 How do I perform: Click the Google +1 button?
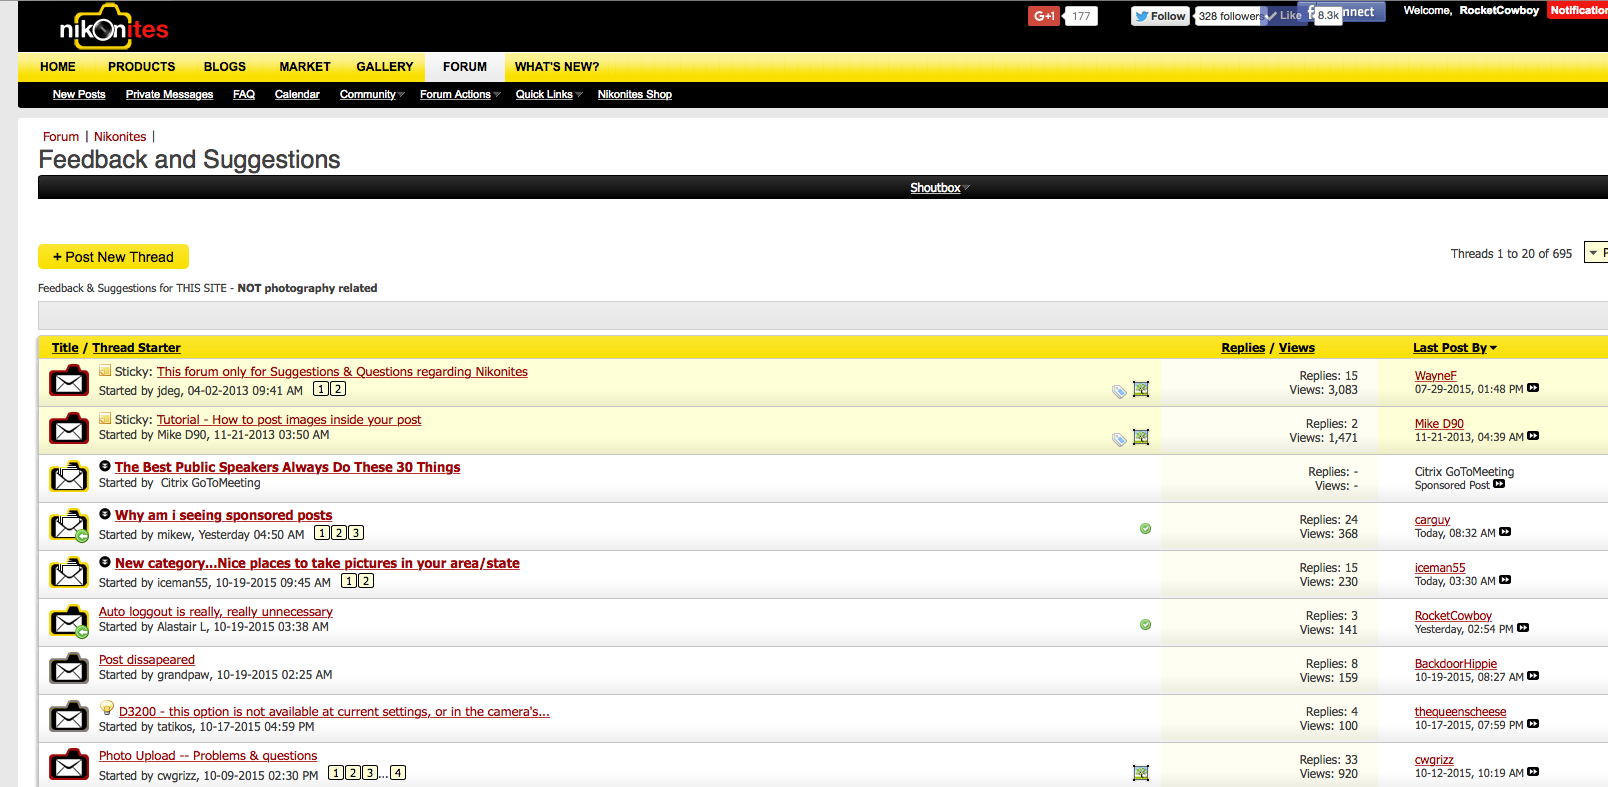(1044, 16)
